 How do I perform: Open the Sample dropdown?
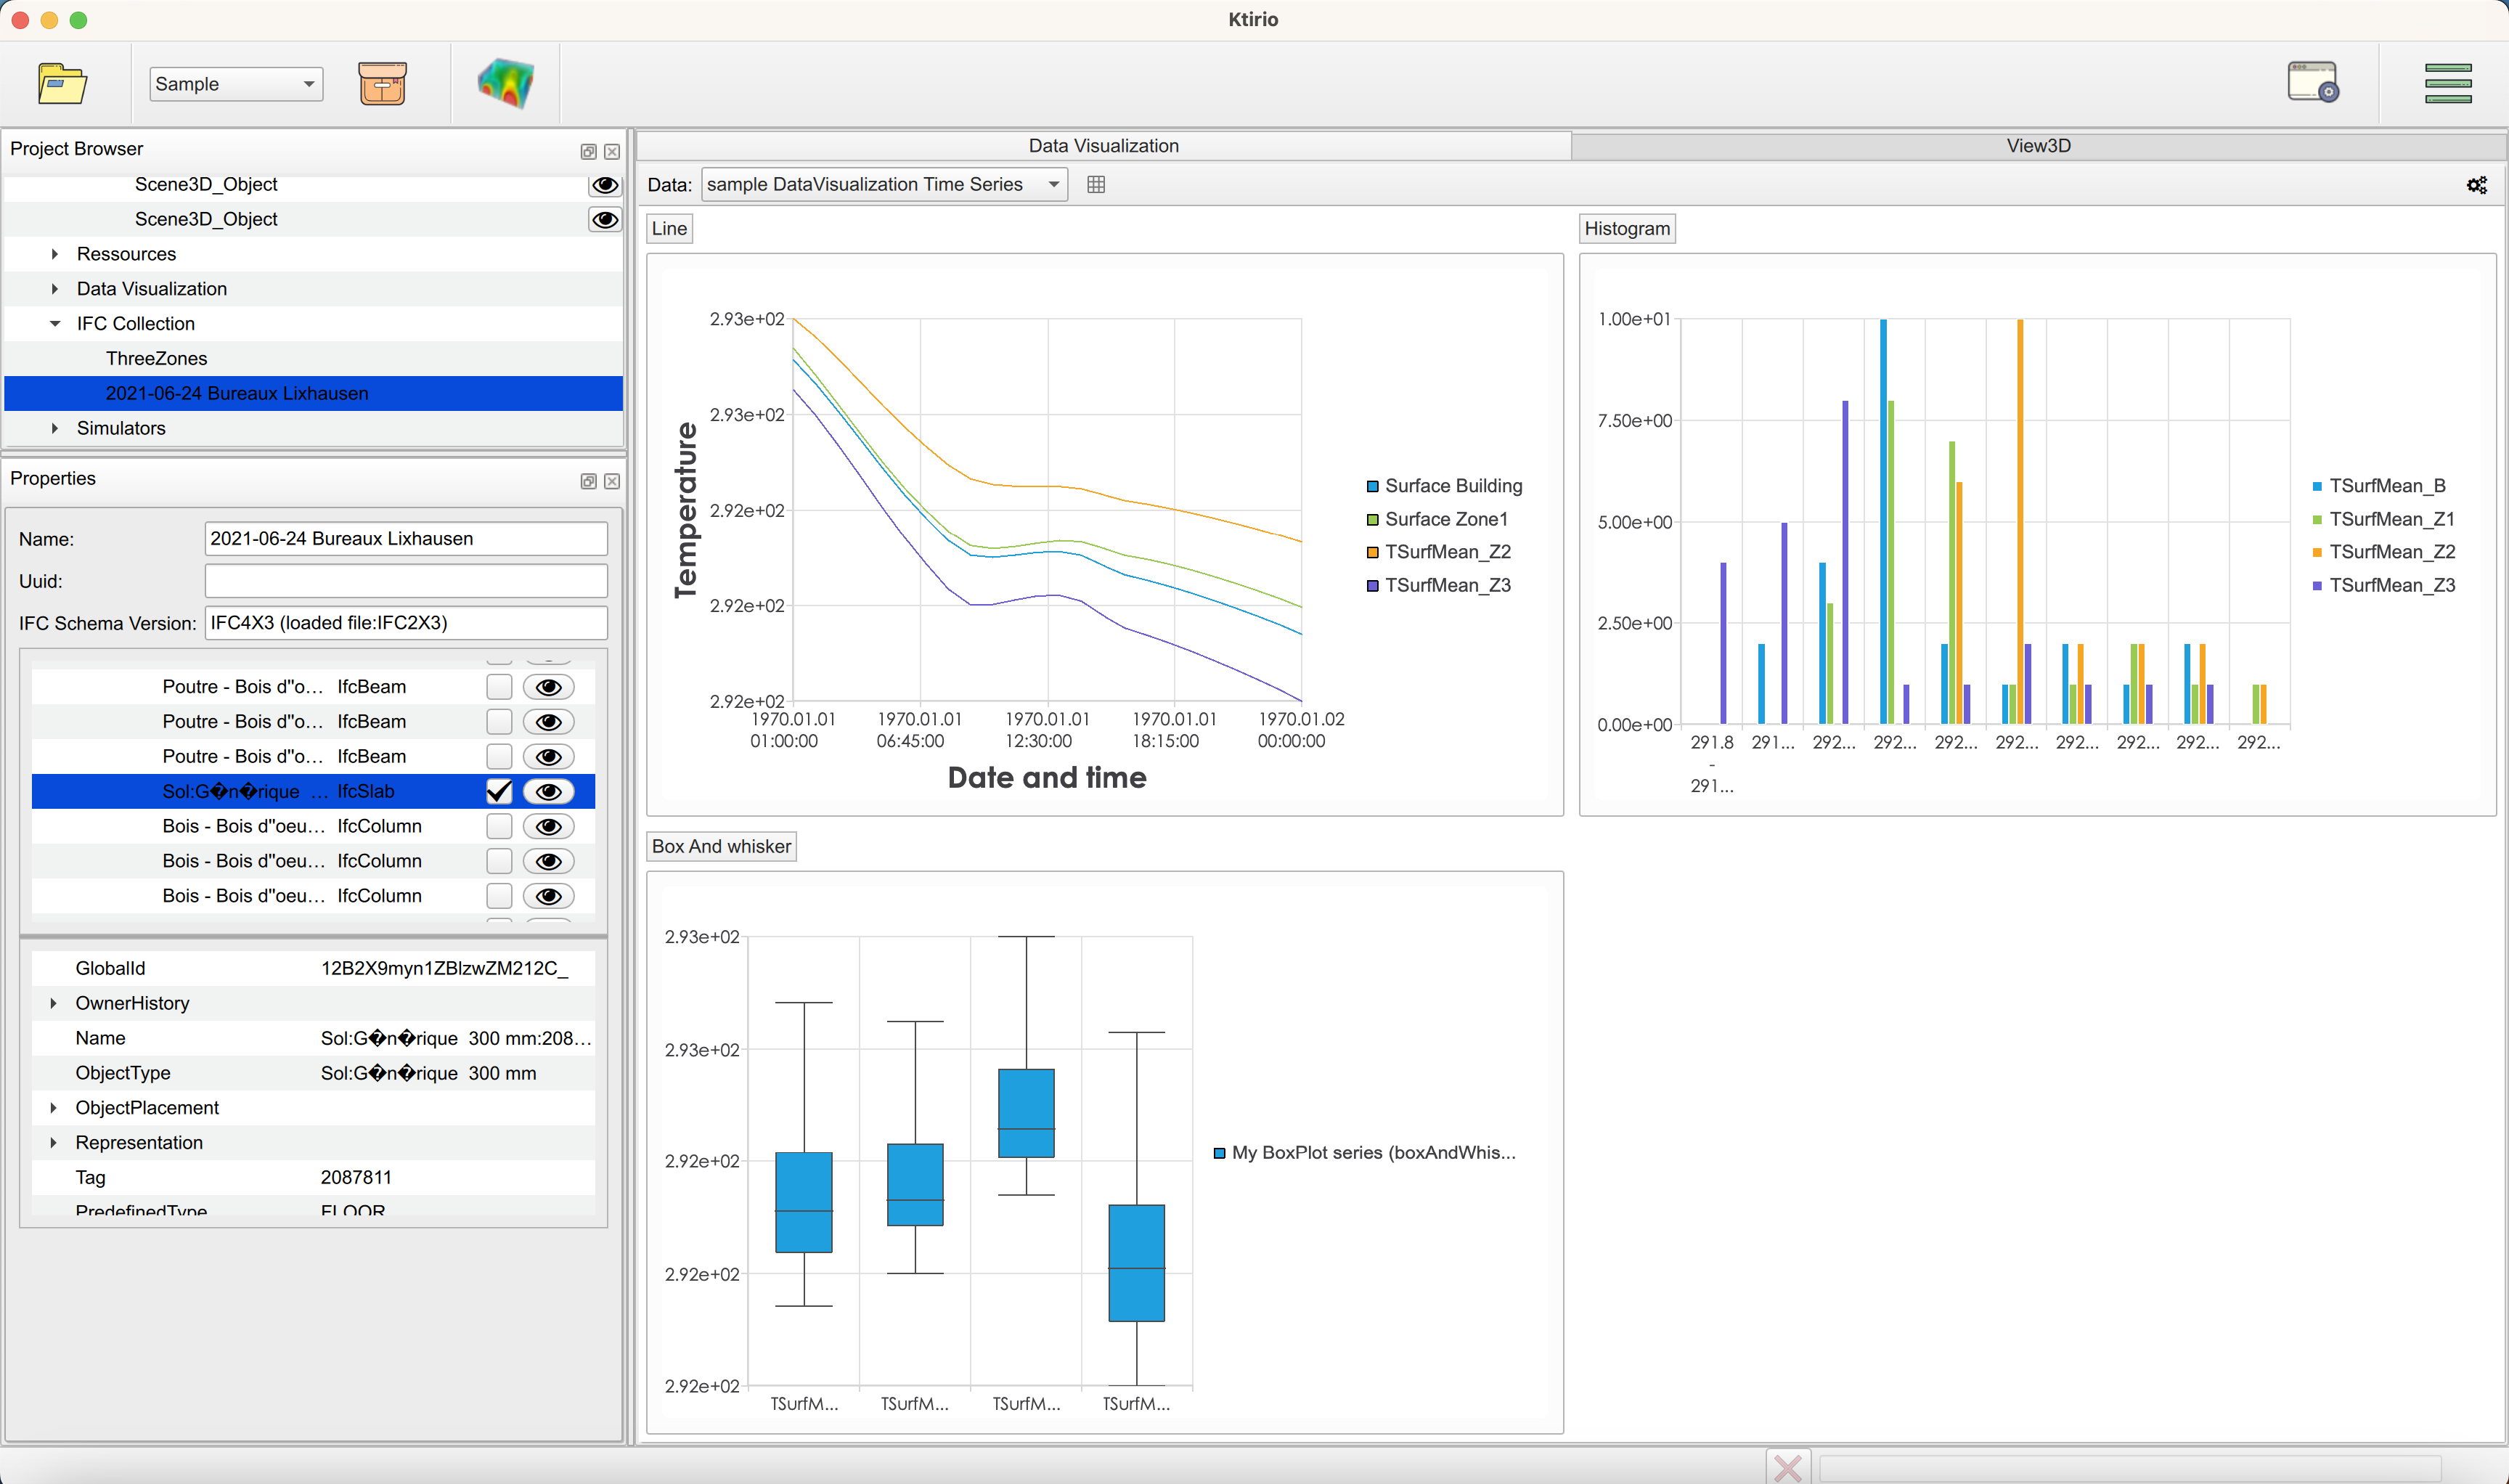click(x=236, y=84)
